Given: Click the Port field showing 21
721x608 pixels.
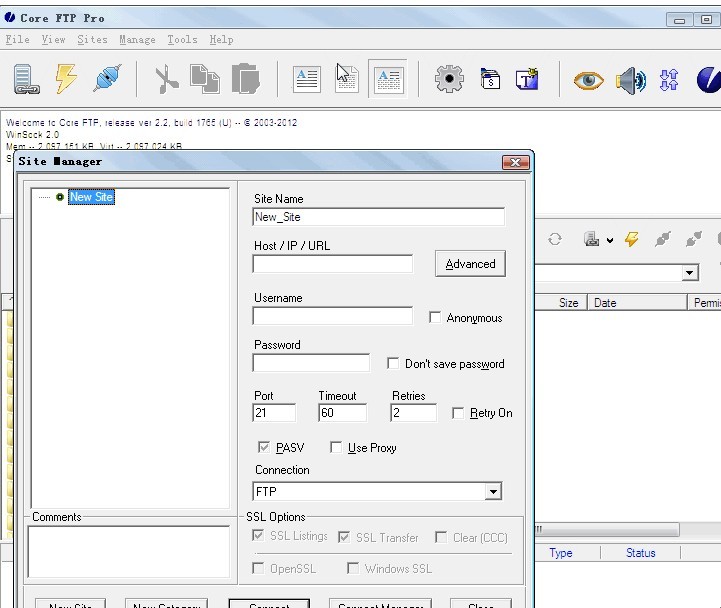Looking at the screenshot, I should 274,413.
